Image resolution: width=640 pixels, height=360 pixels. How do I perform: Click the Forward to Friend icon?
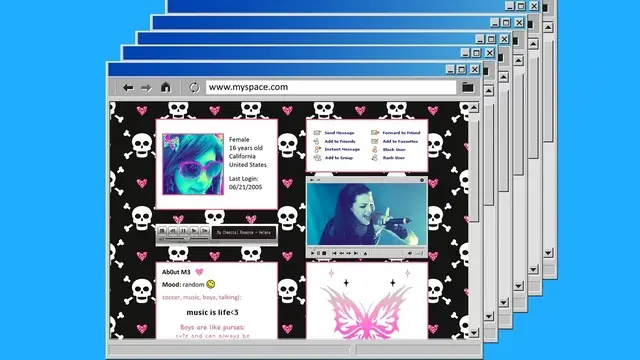coord(375,133)
